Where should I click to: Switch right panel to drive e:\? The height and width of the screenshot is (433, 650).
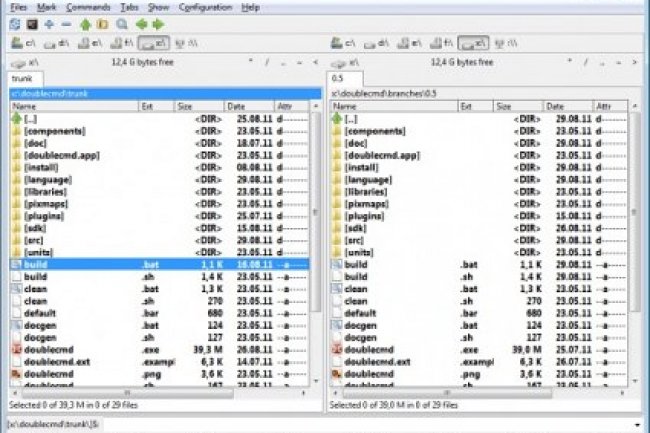pos(412,43)
